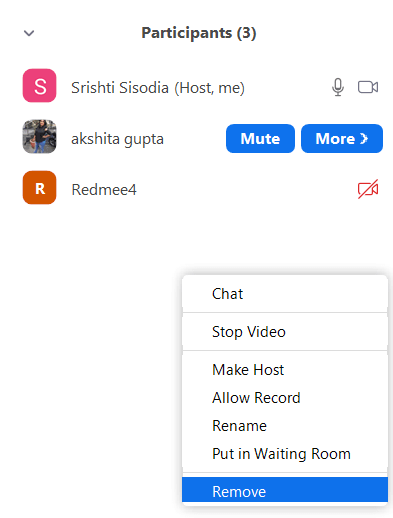This screenshot has width=393, height=518.
Task: Open the More options dropdown
Action: pyautogui.click(x=342, y=139)
